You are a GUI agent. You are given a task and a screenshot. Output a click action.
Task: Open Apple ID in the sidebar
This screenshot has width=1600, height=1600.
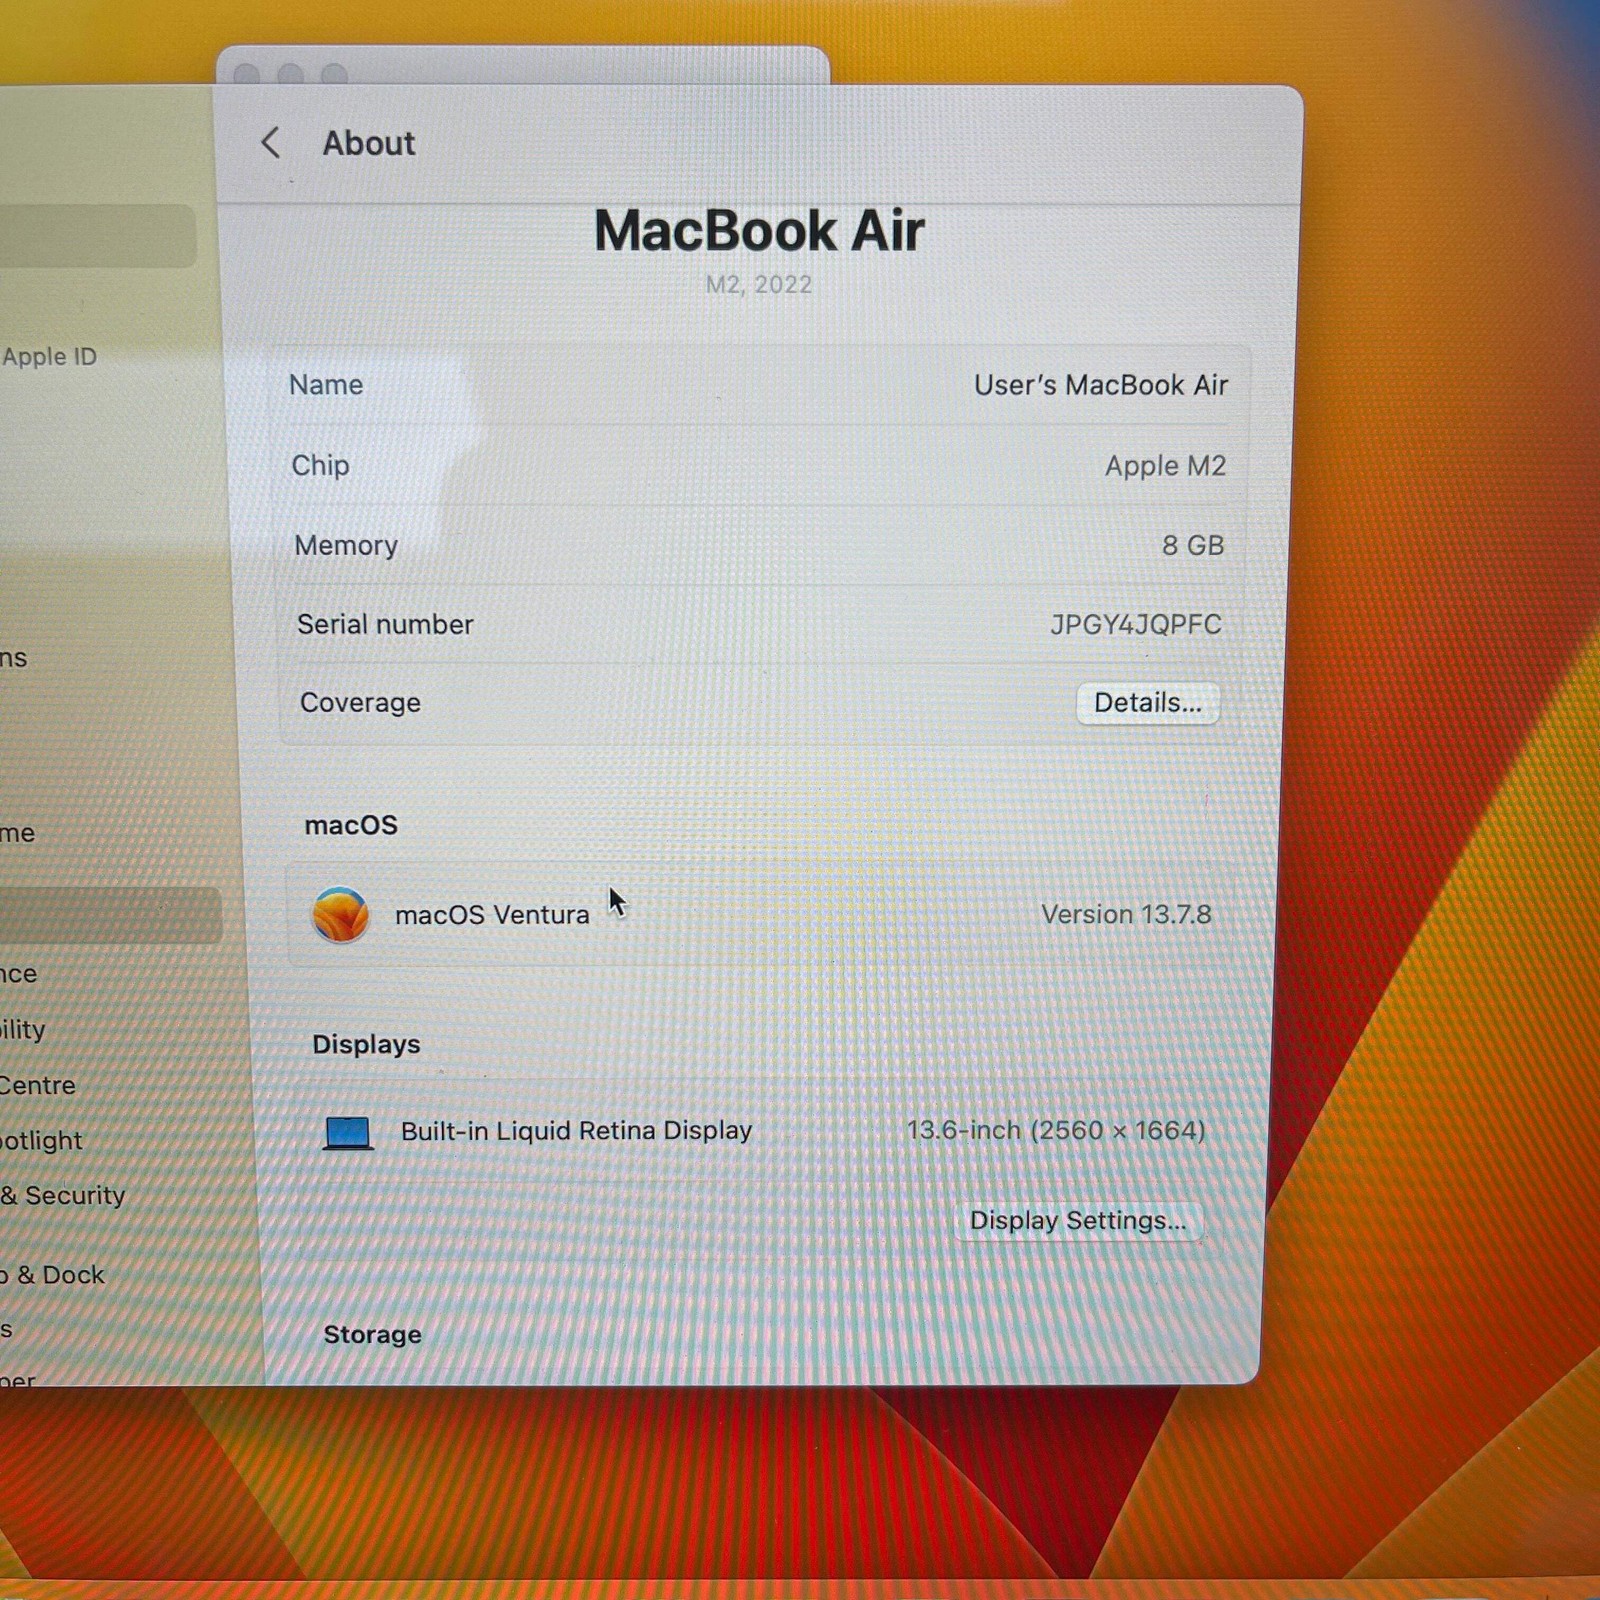pyautogui.click(x=49, y=357)
